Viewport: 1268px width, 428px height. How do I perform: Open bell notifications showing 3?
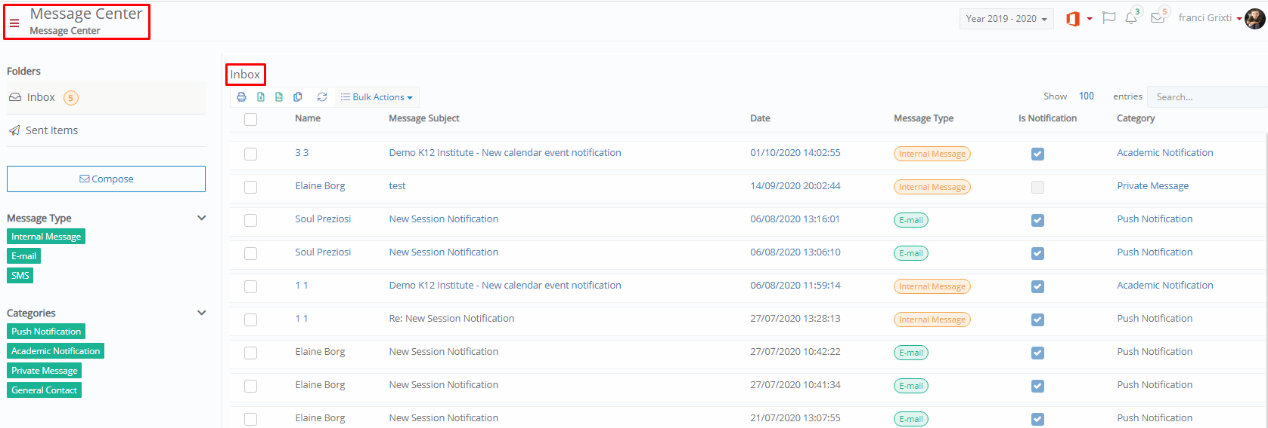[1131, 18]
